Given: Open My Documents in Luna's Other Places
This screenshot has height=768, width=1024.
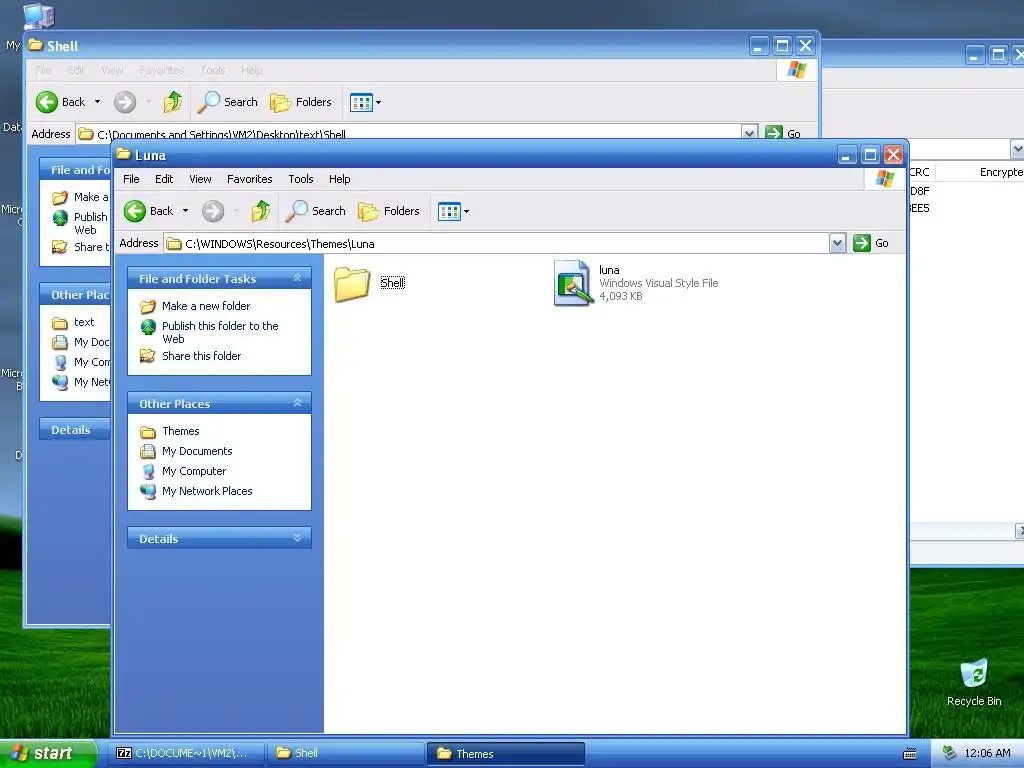Looking at the screenshot, I should coord(197,451).
